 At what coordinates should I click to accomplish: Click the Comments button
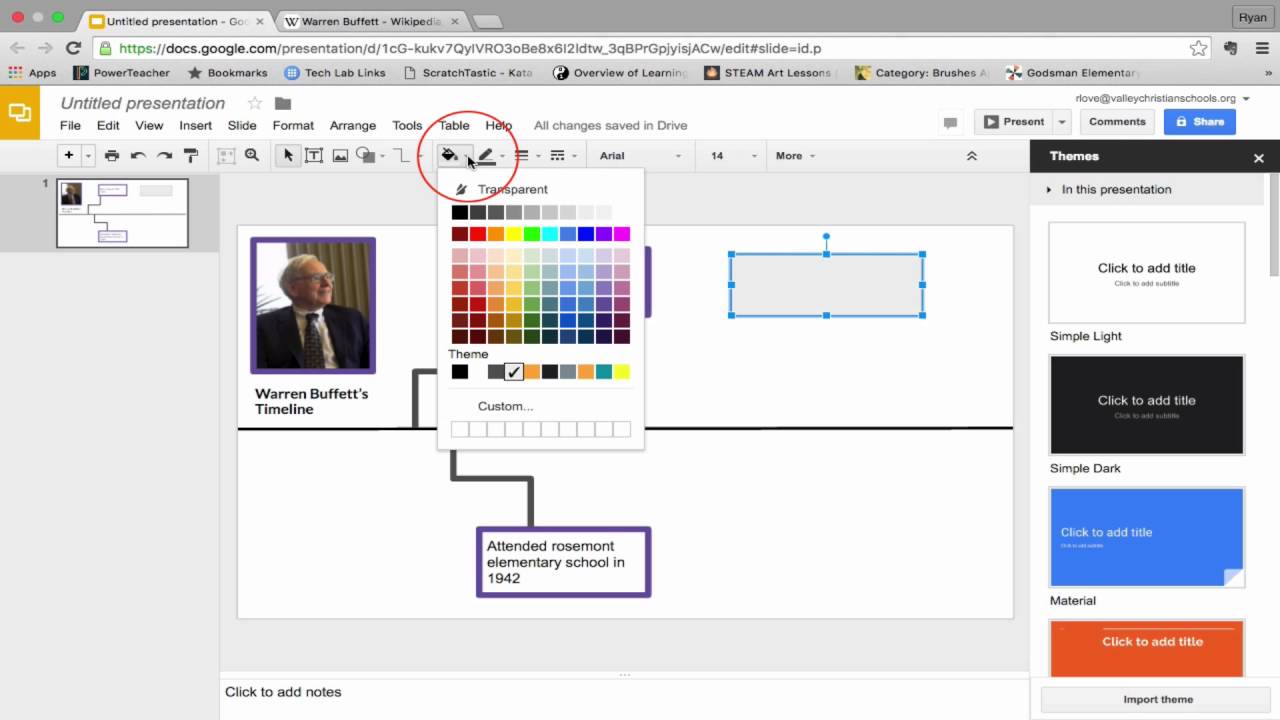pyautogui.click(x=1117, y=122)
